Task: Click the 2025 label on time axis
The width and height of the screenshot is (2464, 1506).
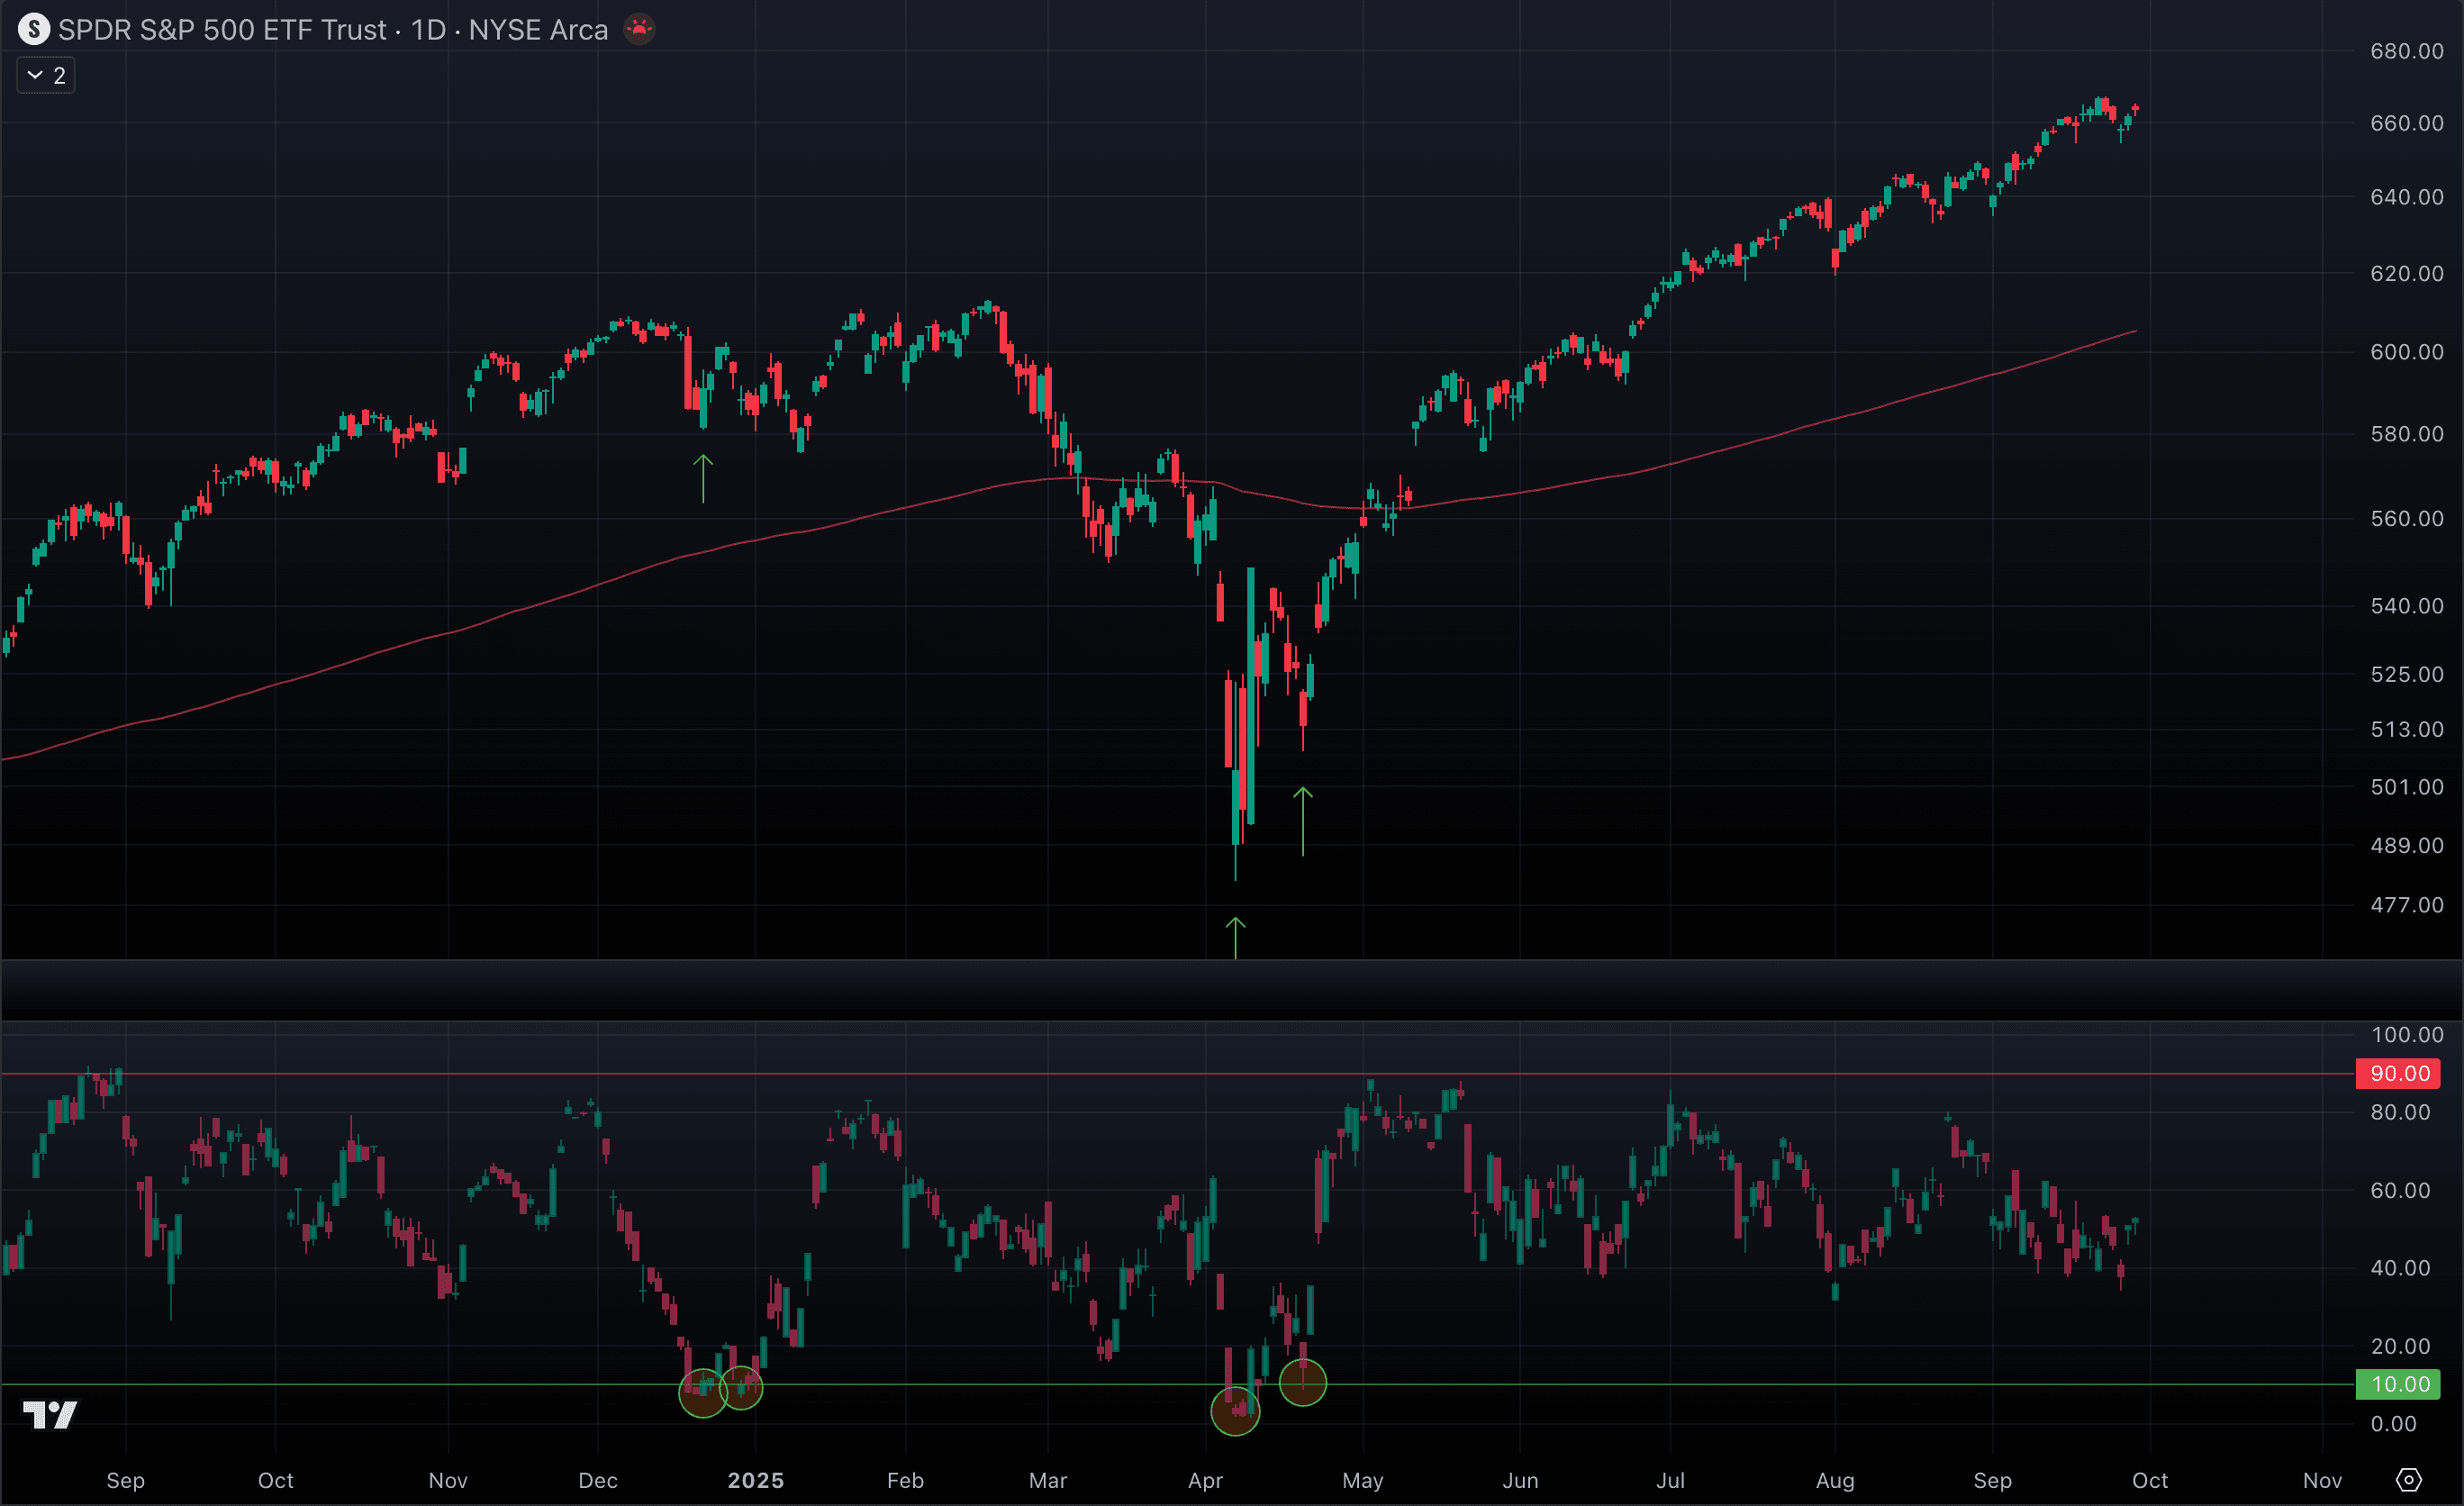Action: [x=755, y=1480]
